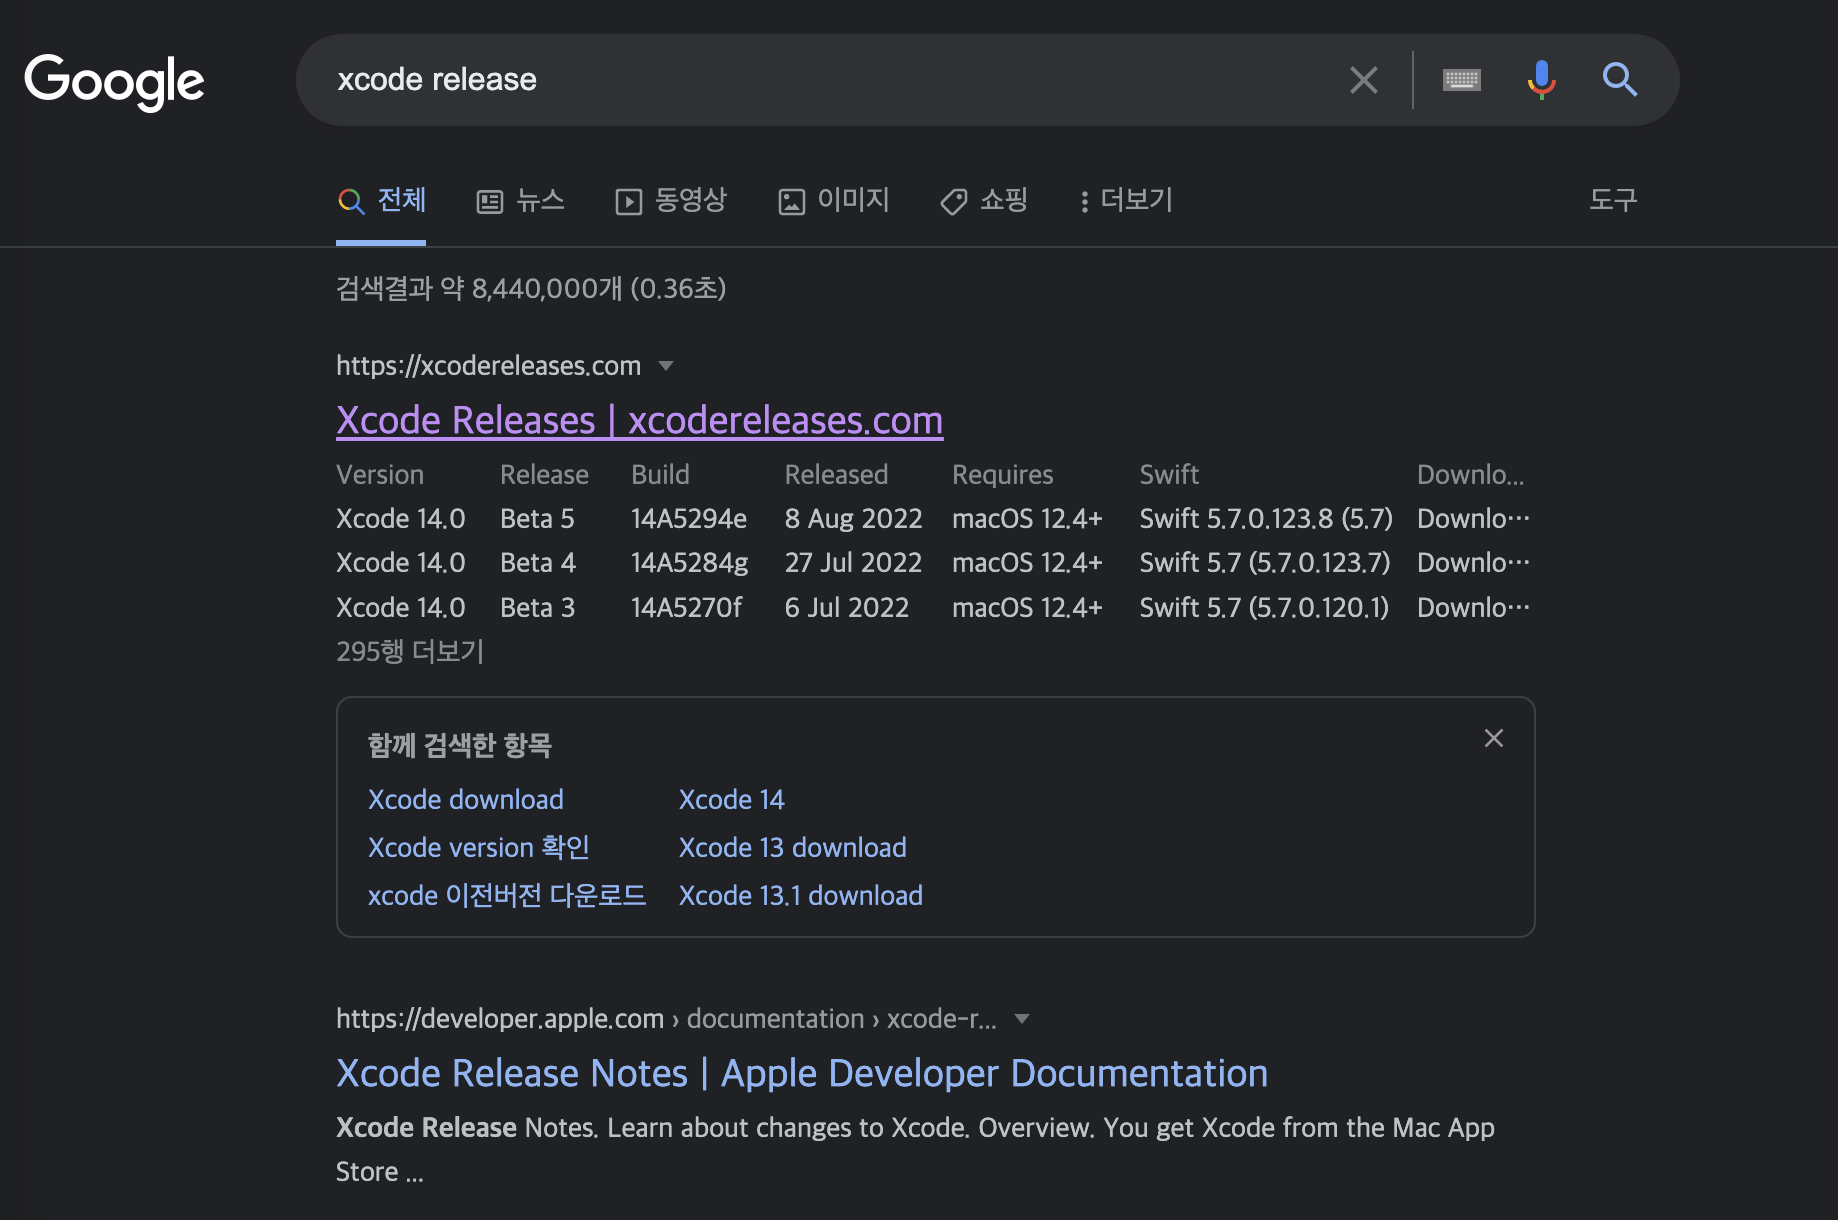Open Xcode Release Notes Apple Developer link
This screenshot has width=1838, height=1220.
(x=802, y=1073)
